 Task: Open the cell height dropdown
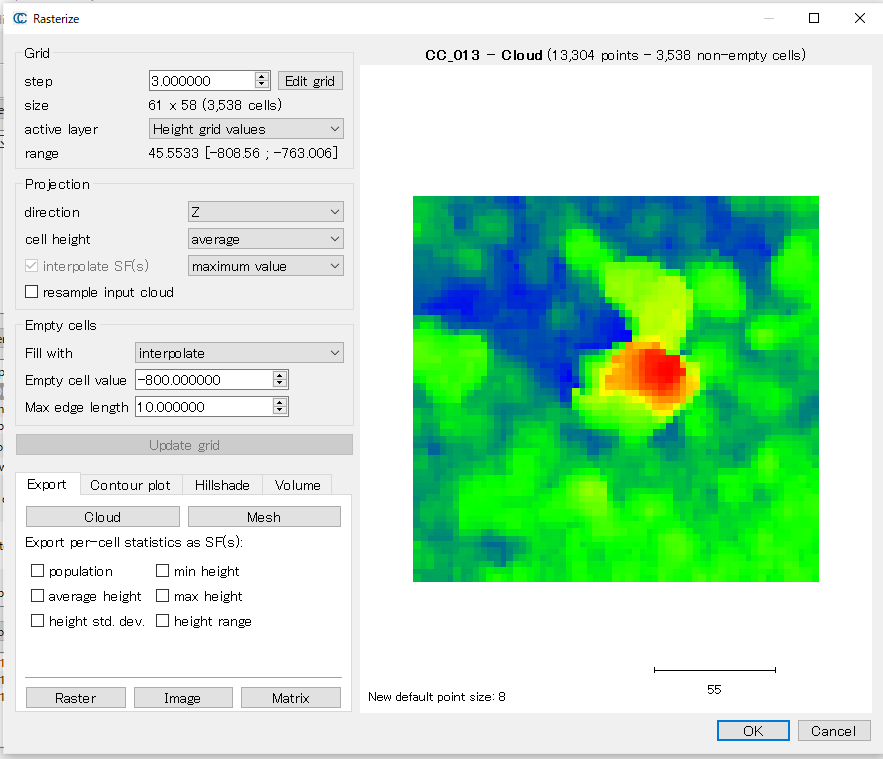pyautogui.click(x=265, y=239)
